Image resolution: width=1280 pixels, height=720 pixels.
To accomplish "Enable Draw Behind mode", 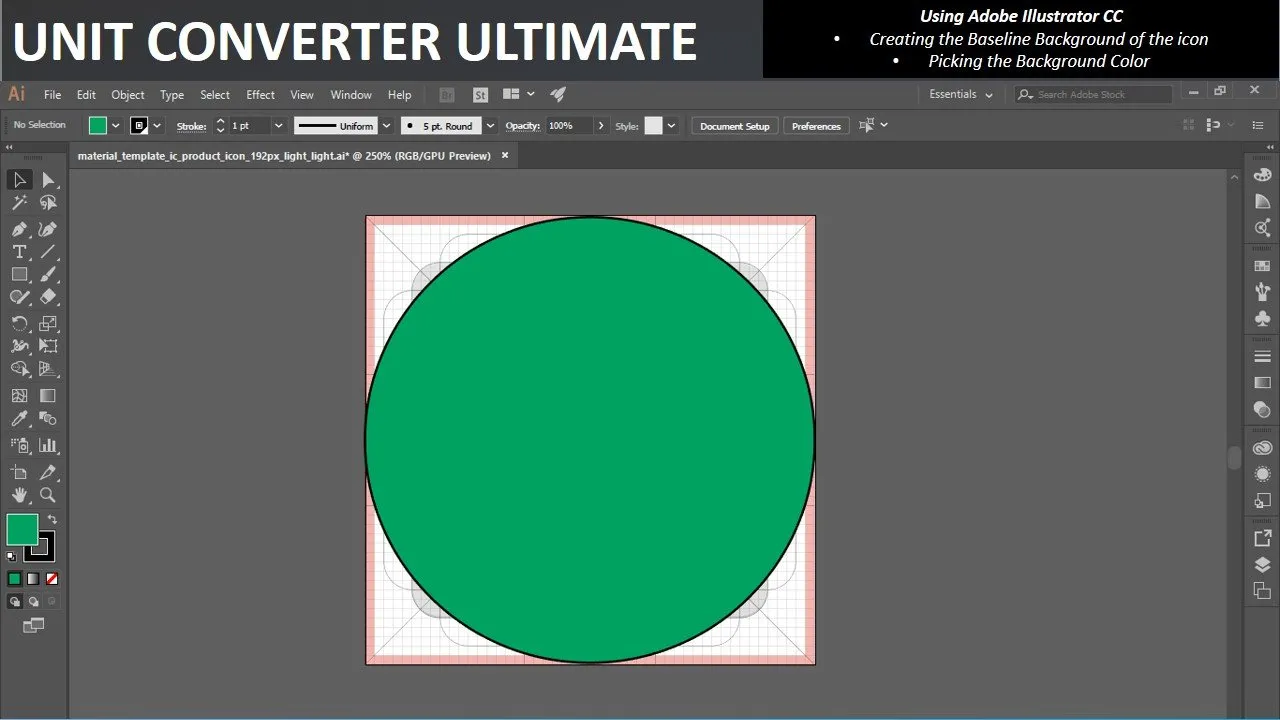I will [x=33, y=602].
